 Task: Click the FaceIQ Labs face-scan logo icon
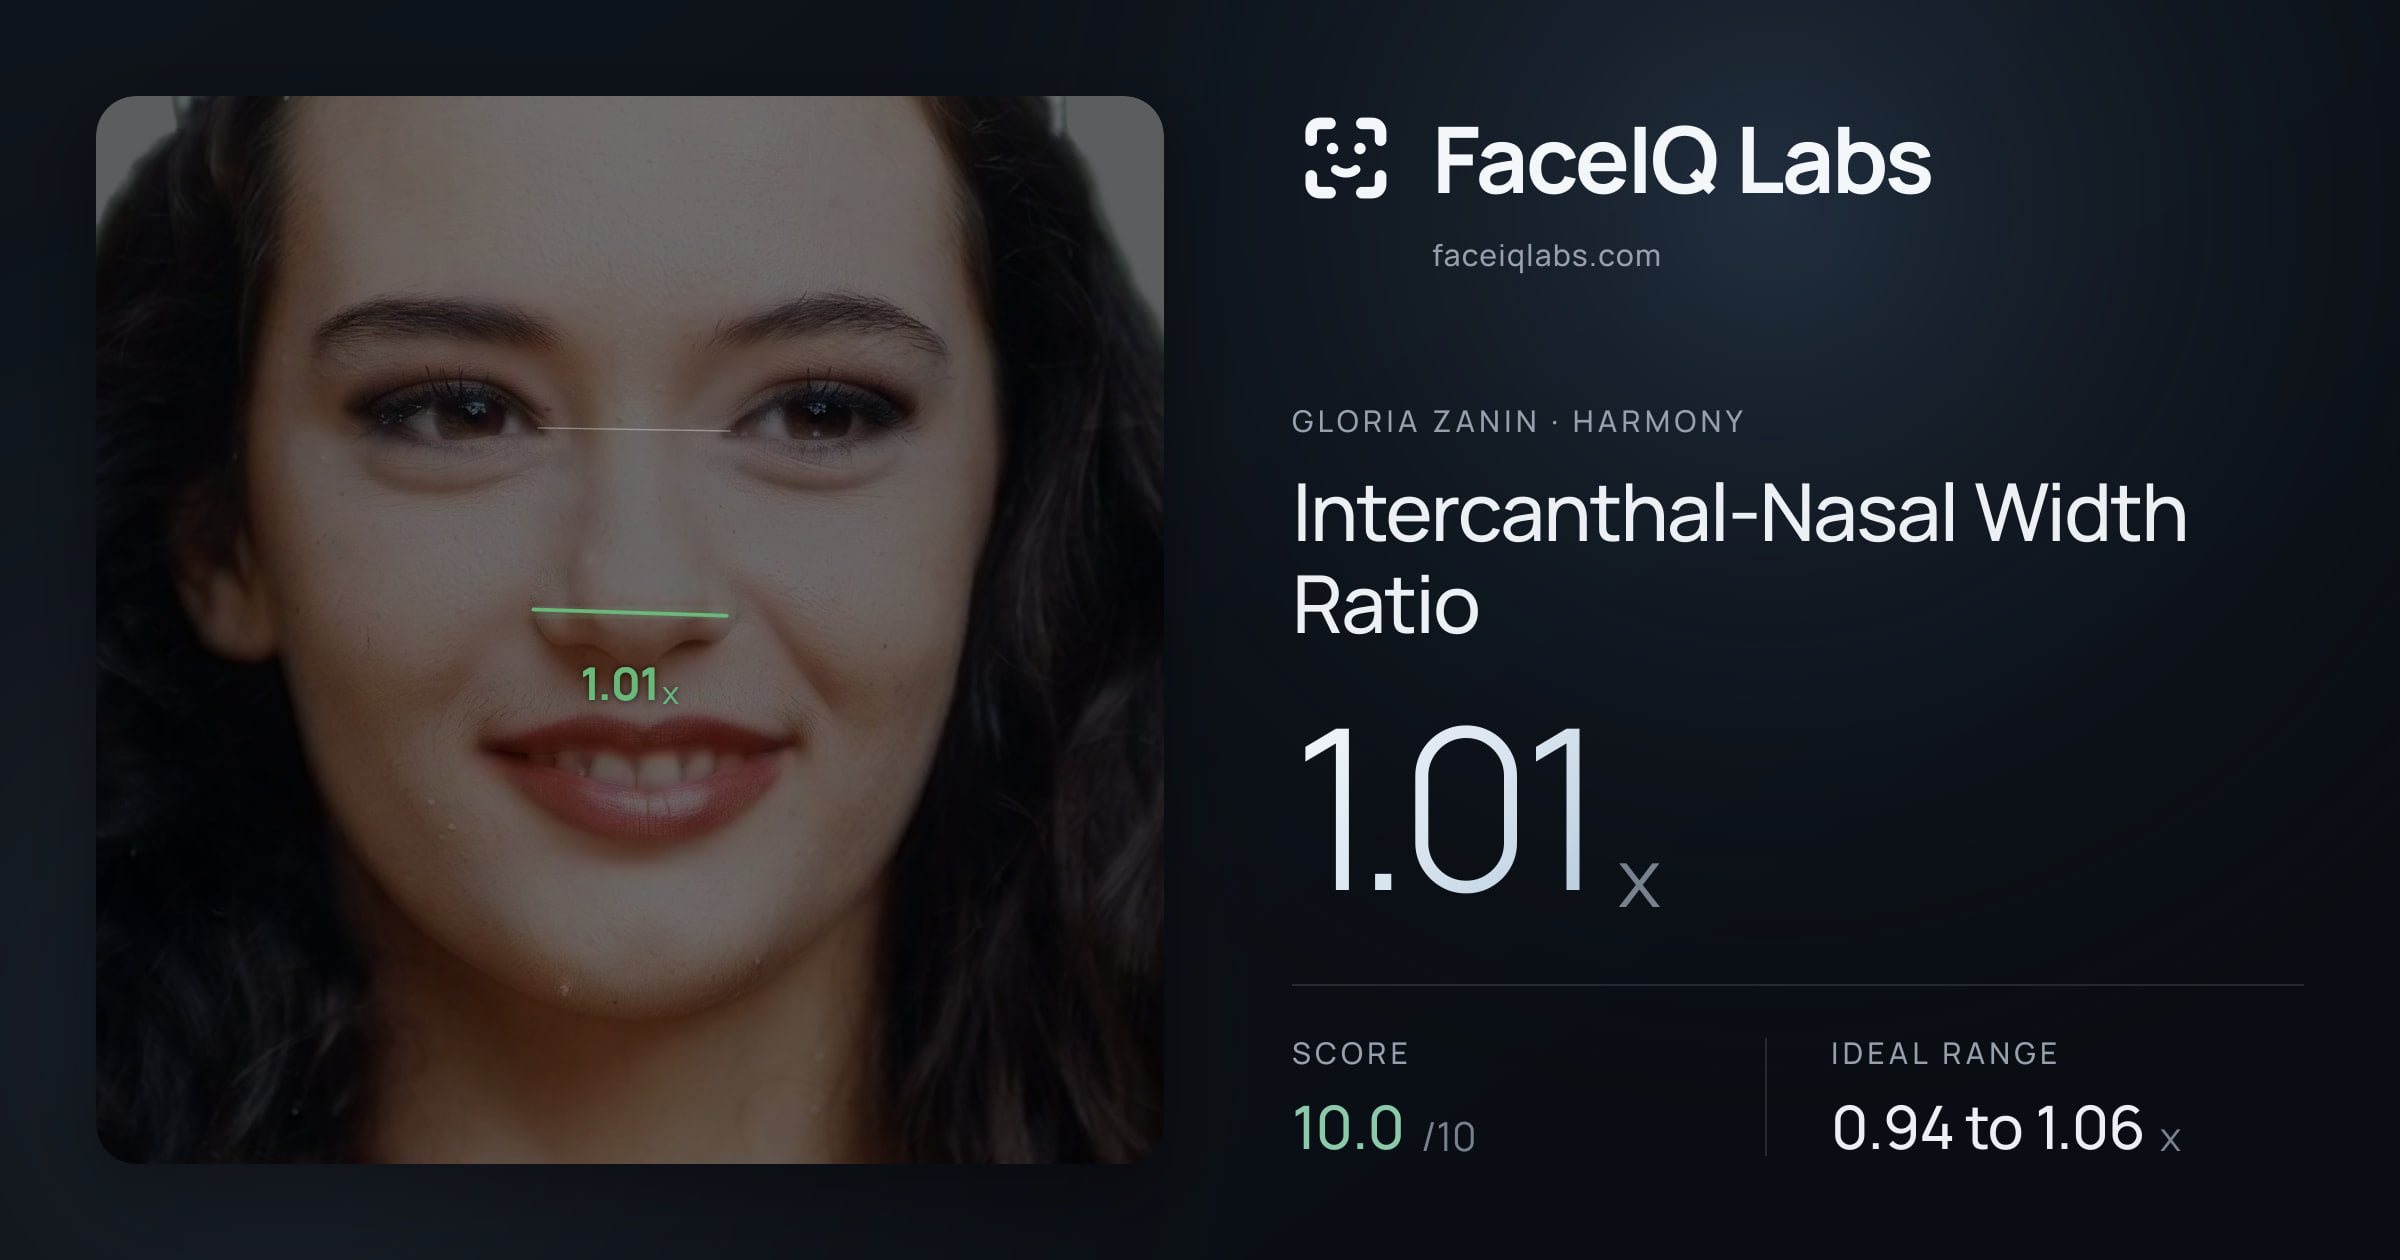1345,158
